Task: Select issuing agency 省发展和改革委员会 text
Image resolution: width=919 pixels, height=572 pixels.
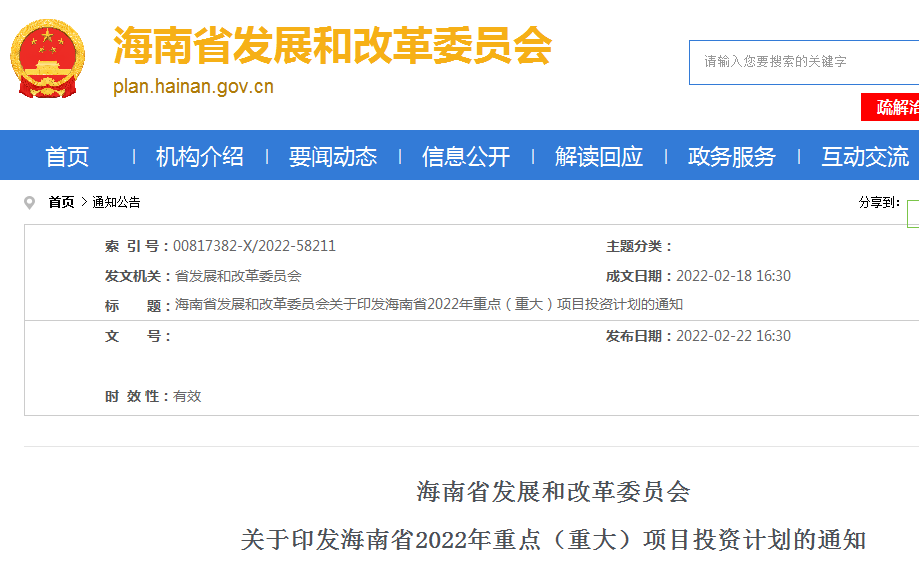Action: point(238,276)
